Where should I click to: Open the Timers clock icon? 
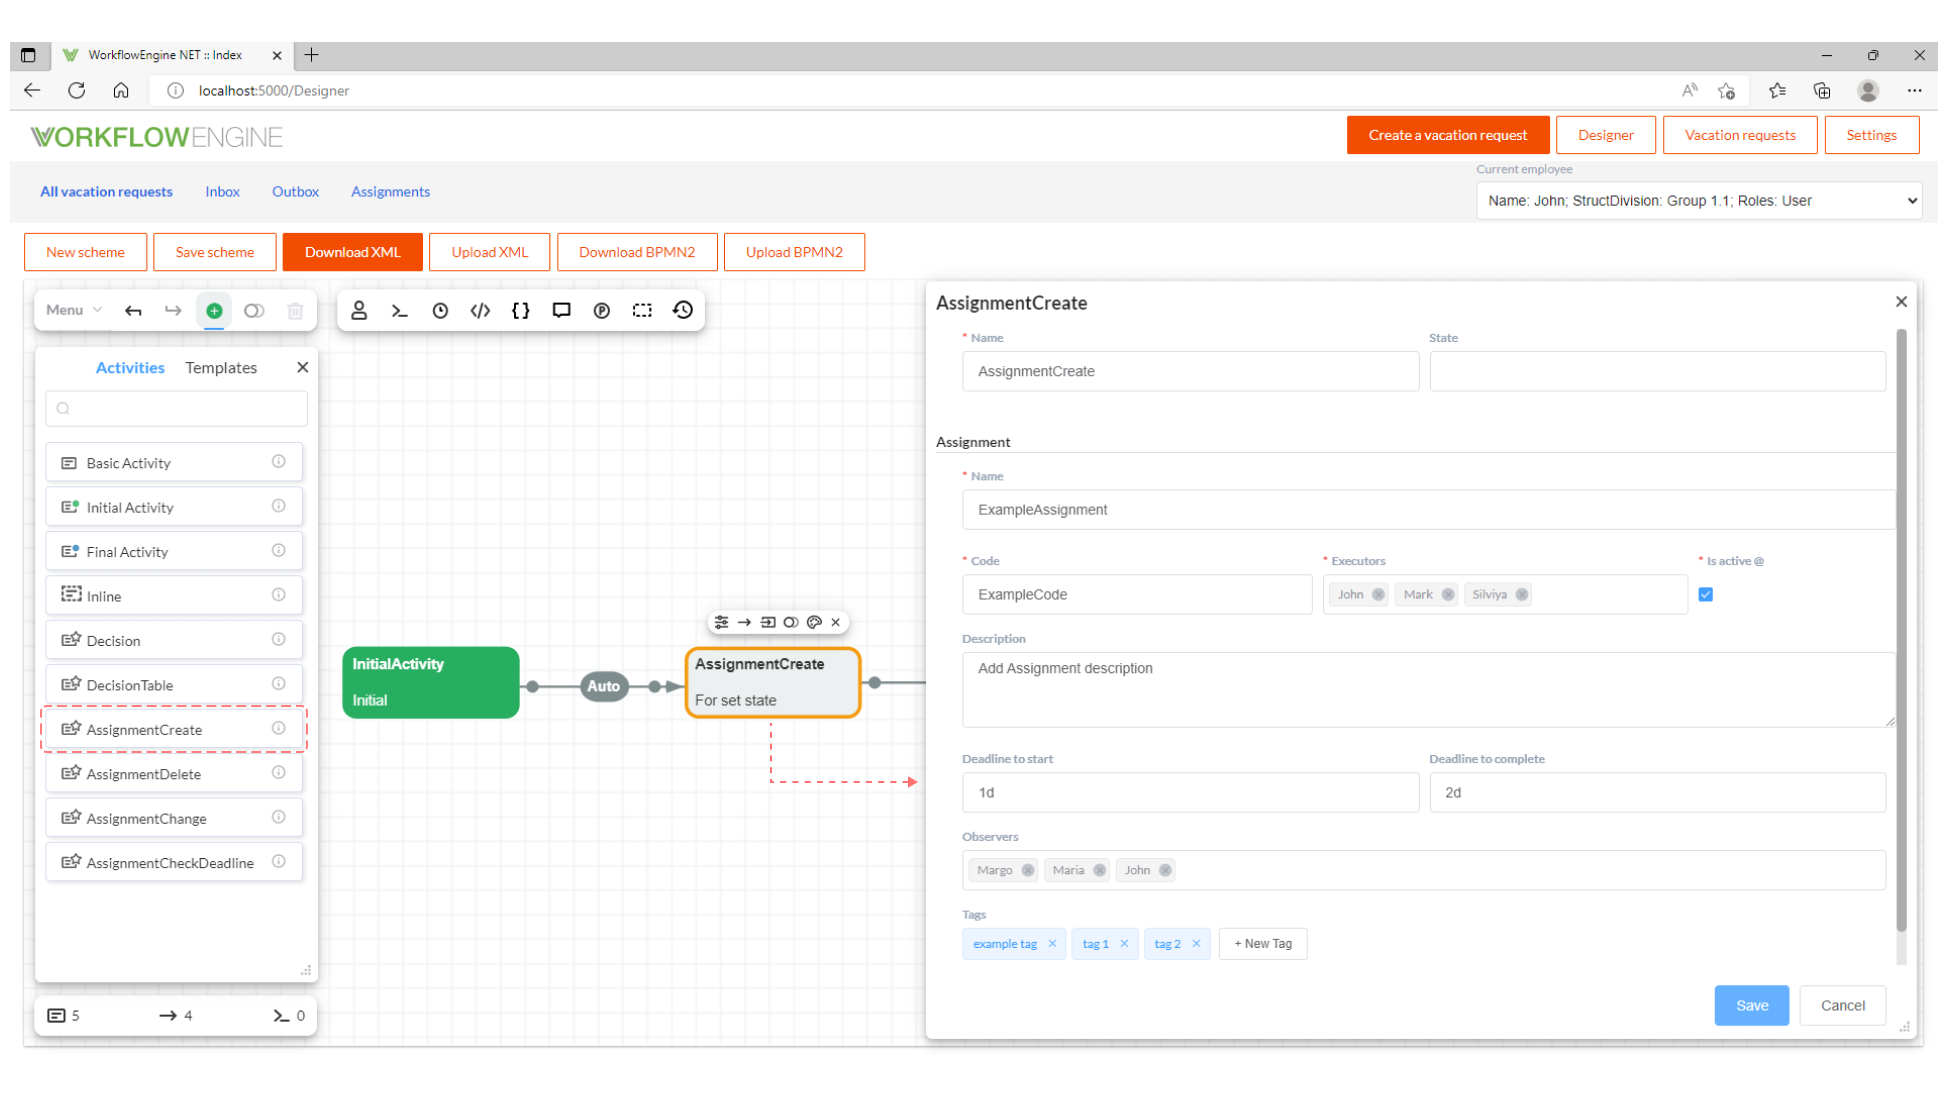click(440, 311)
